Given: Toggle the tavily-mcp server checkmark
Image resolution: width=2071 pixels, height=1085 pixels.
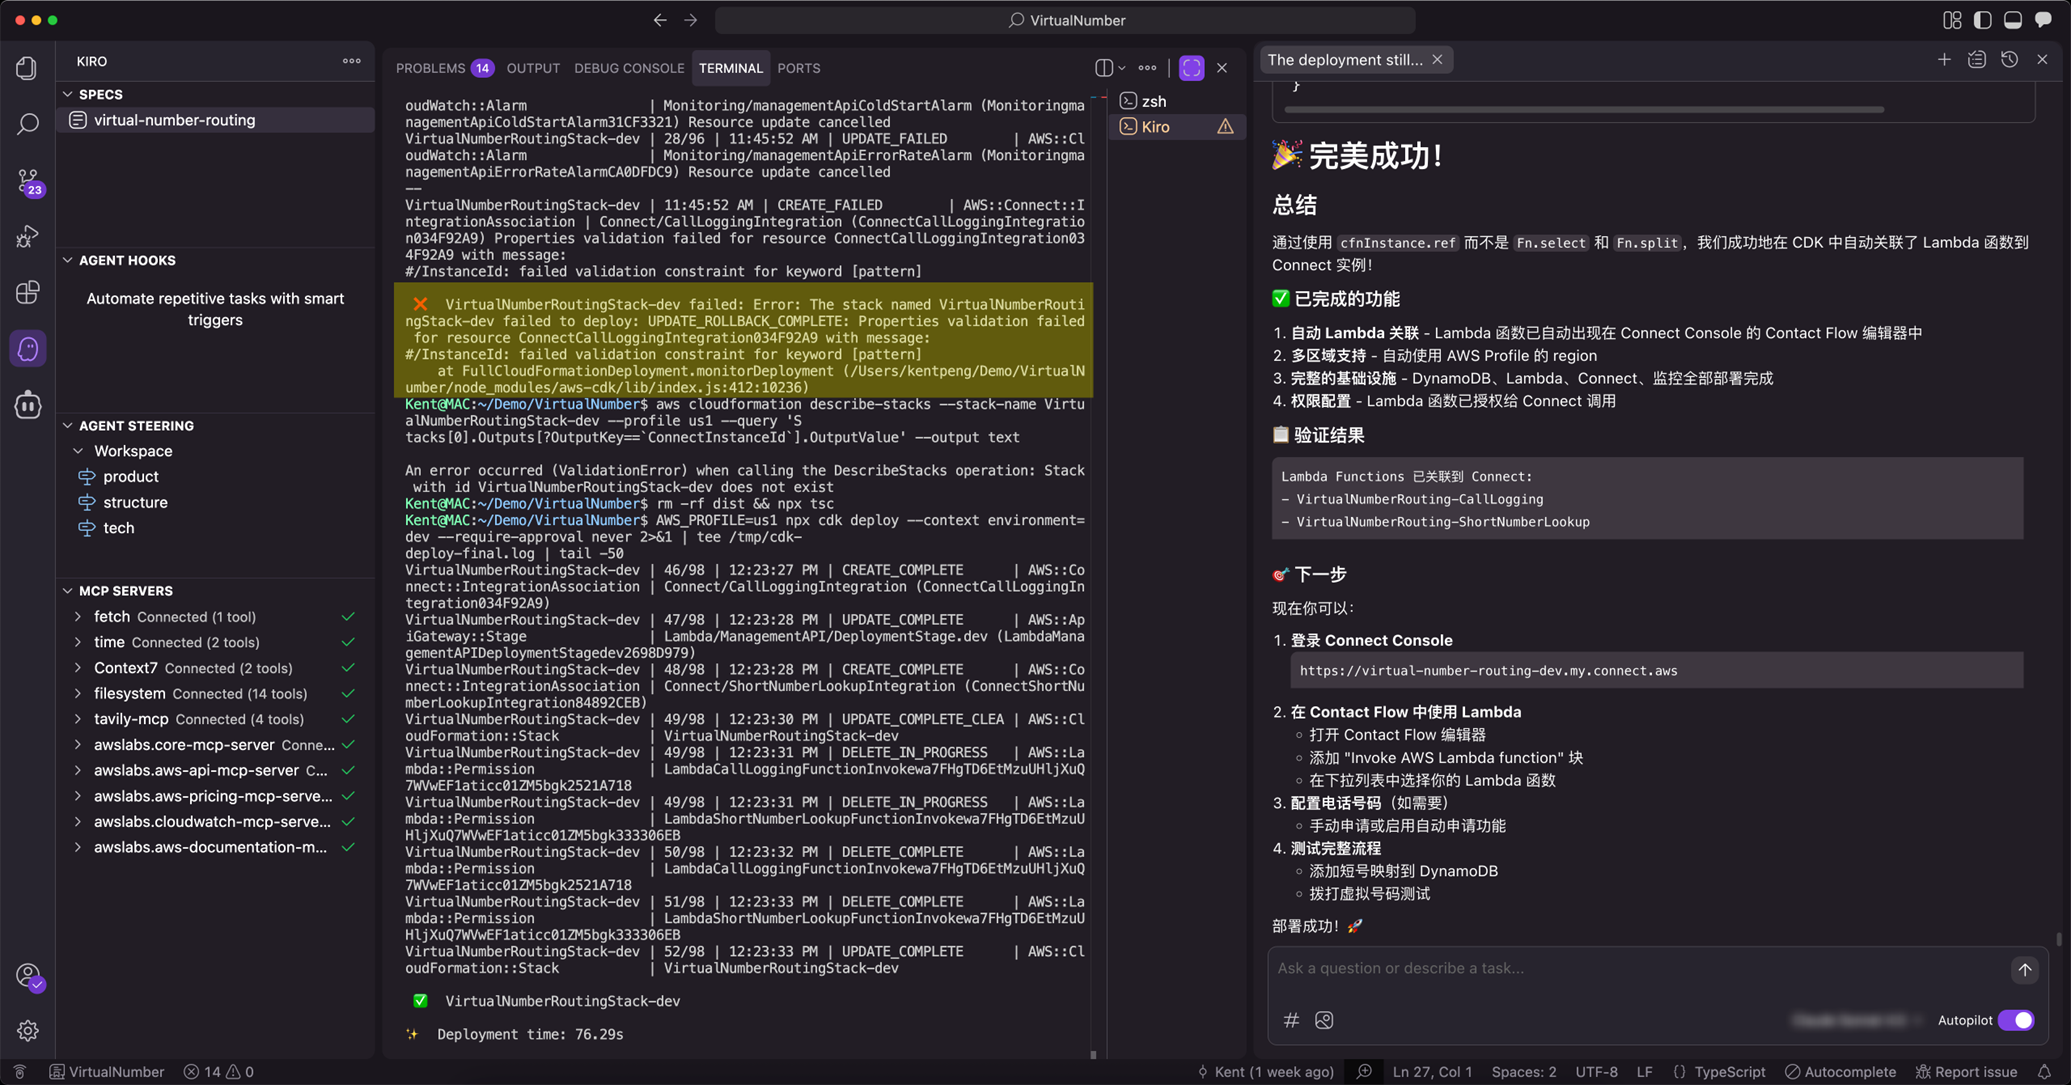Looking at the screenshot, I should coord(348,719).
